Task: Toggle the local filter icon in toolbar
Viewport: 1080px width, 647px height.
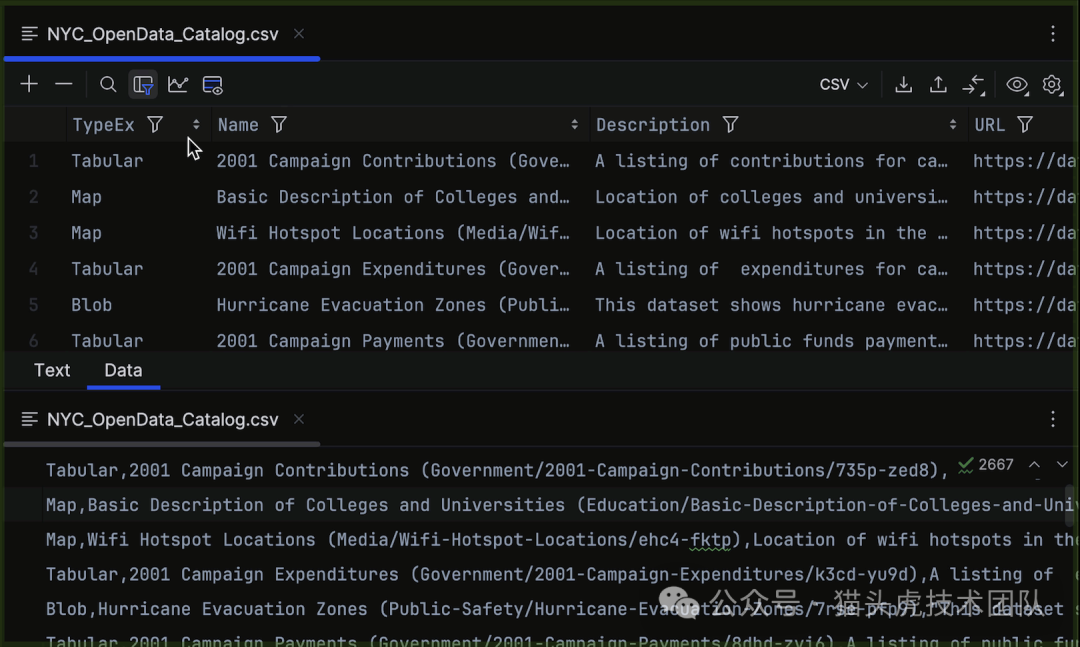Action: [x=143, y=85]
